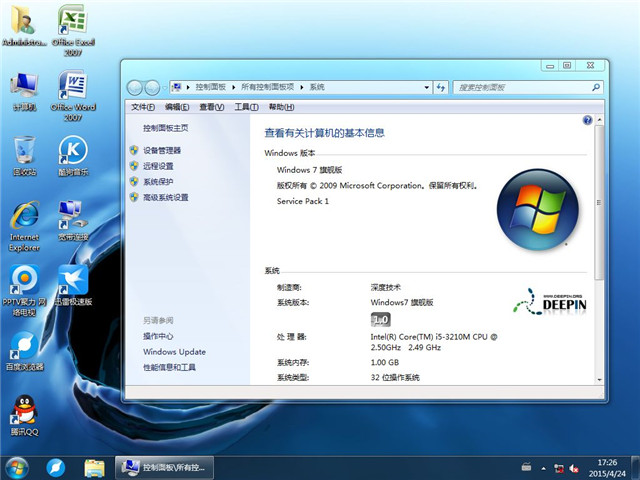The height and width of the screenshot is (480, 640).
Task: Open the 工具(T) menu
Action: [246, 107]
